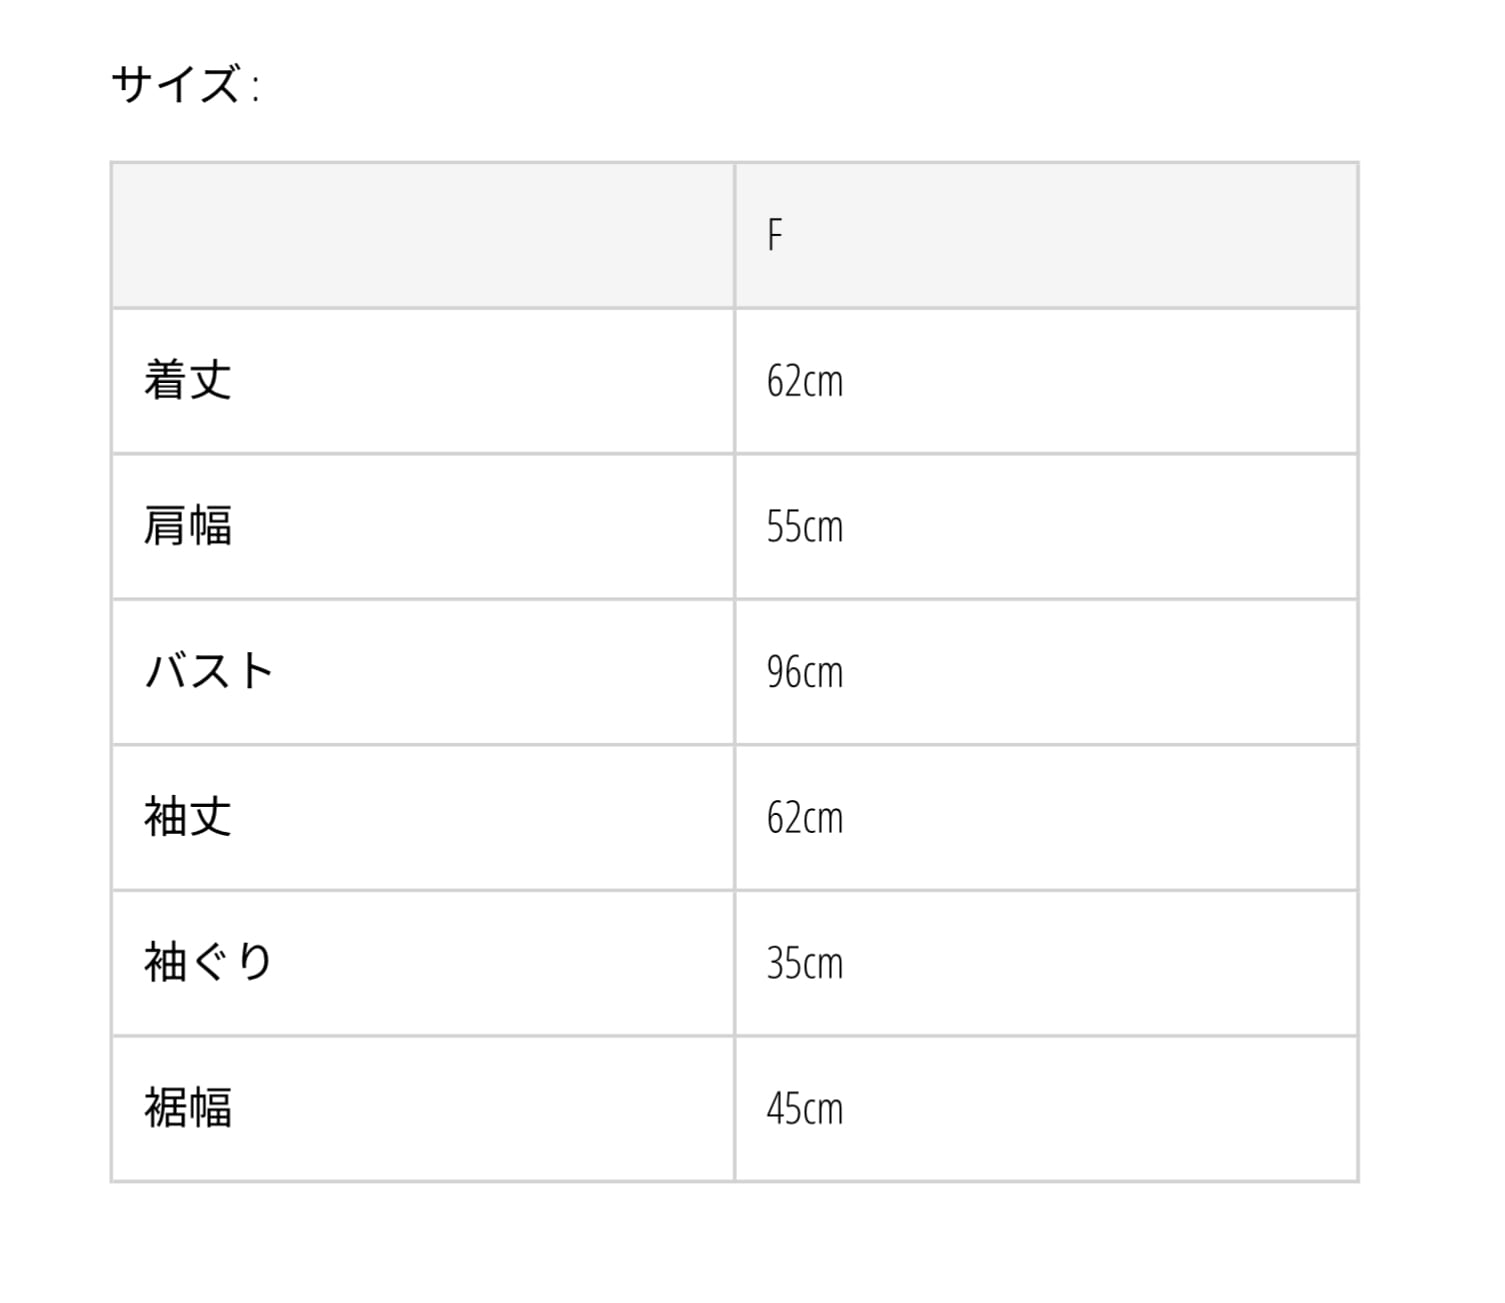Select the 62cm value beside 袖丈

tap(804, 818)
